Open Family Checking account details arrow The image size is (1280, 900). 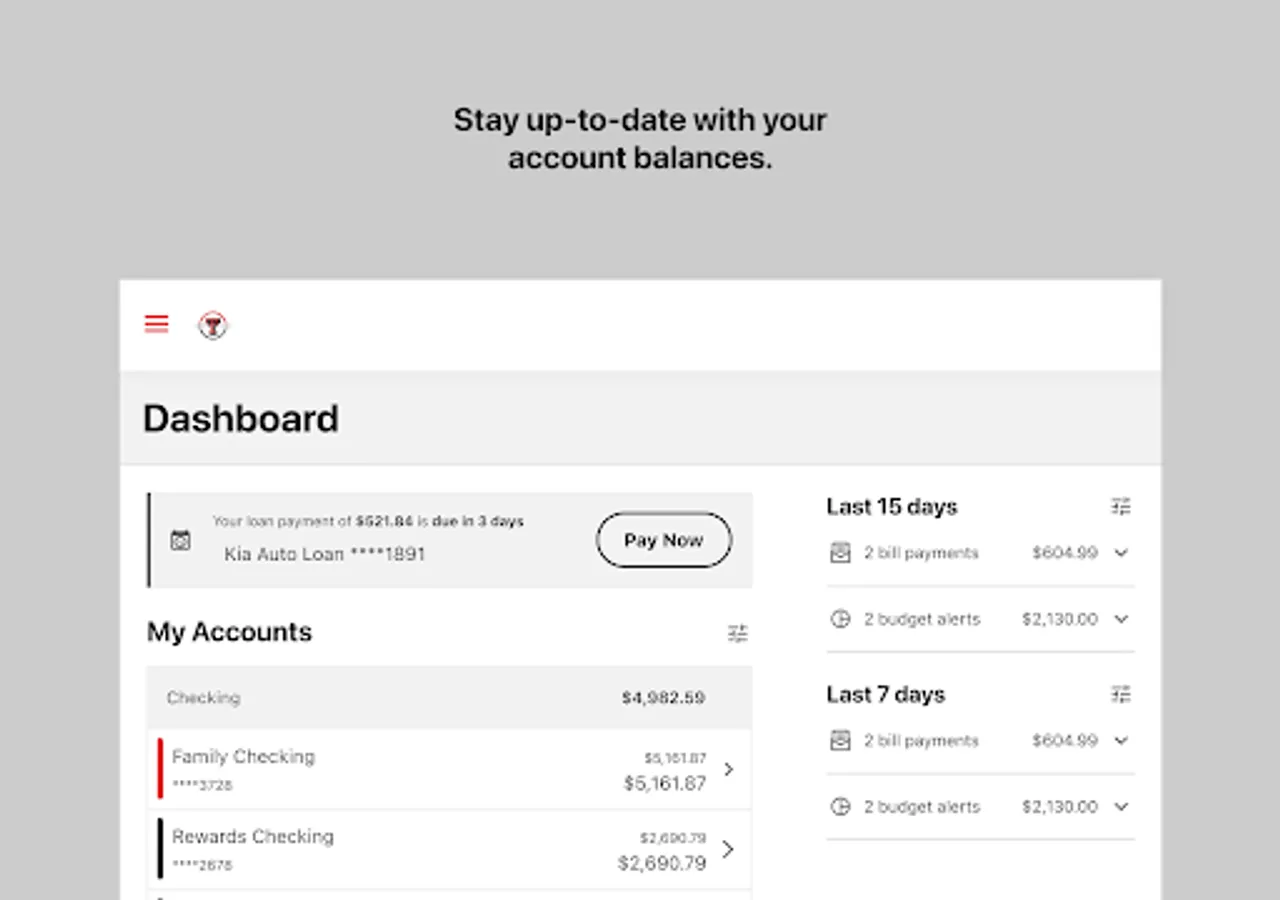[x=728, y=769]
